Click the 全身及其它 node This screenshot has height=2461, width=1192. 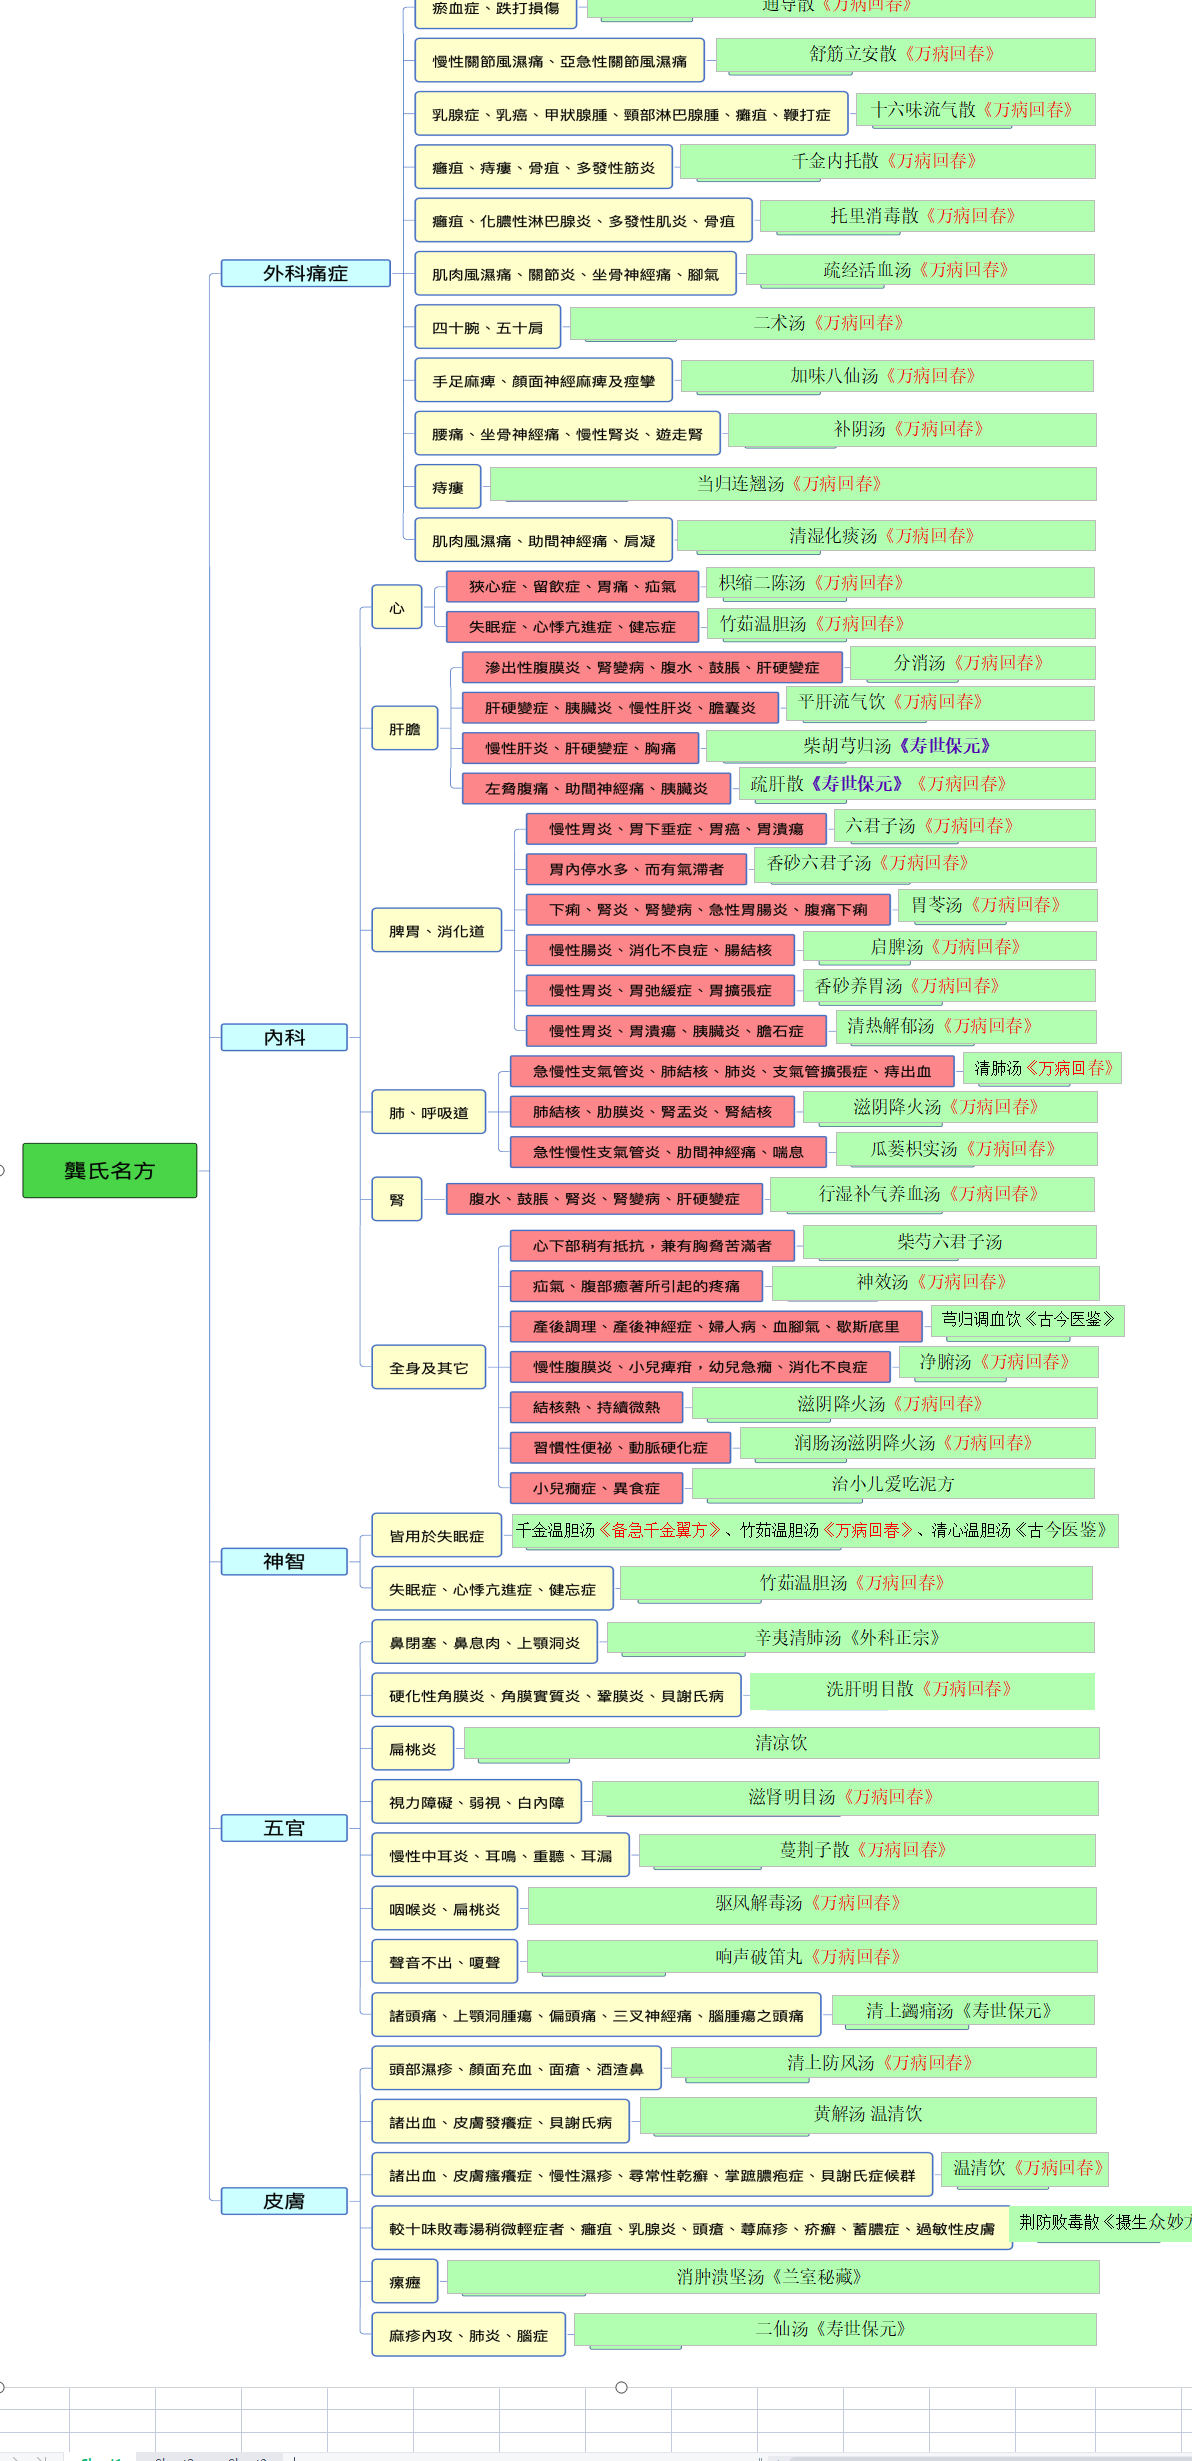click(428, 1367)
